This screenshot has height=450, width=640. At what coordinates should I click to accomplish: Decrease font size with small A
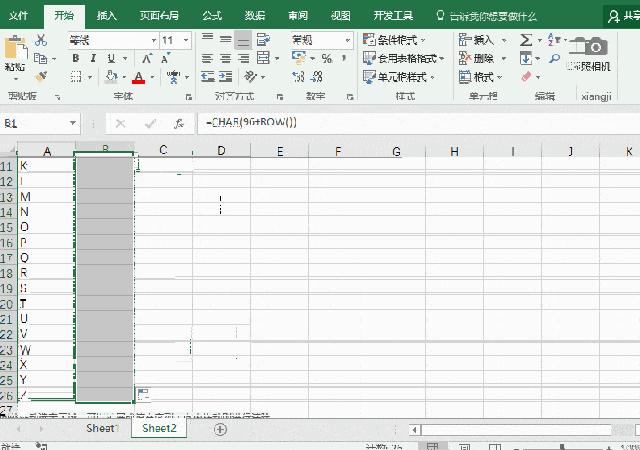(165, 58)
